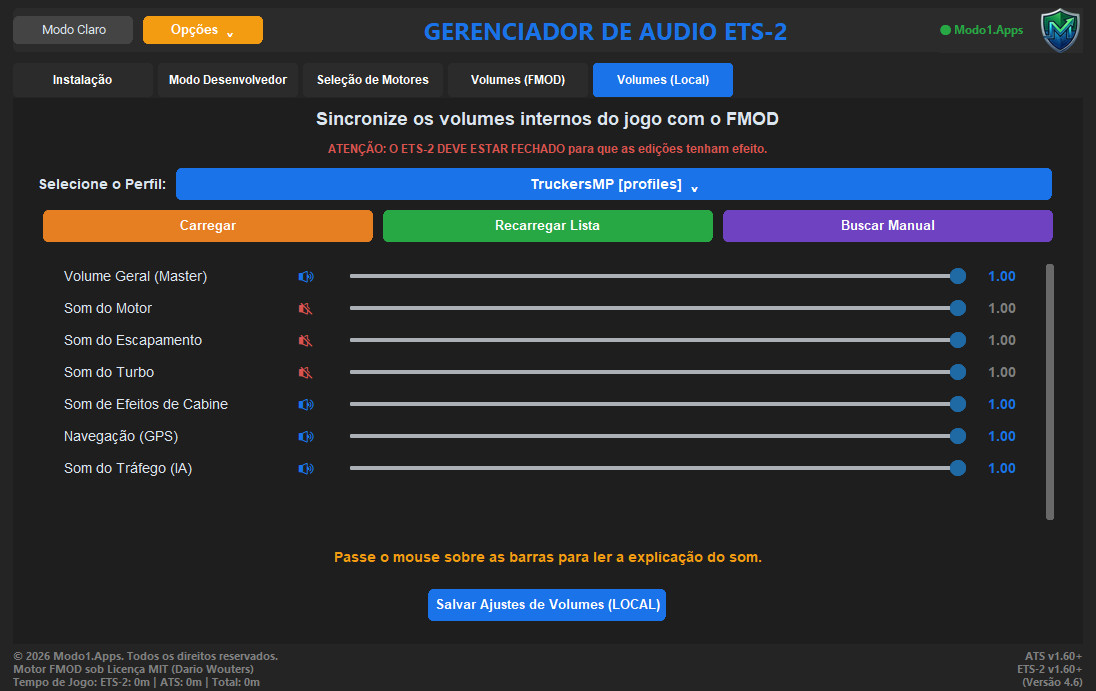Click the purple Buscar Manual button
Screen dimensions: 1096x691
888,226
